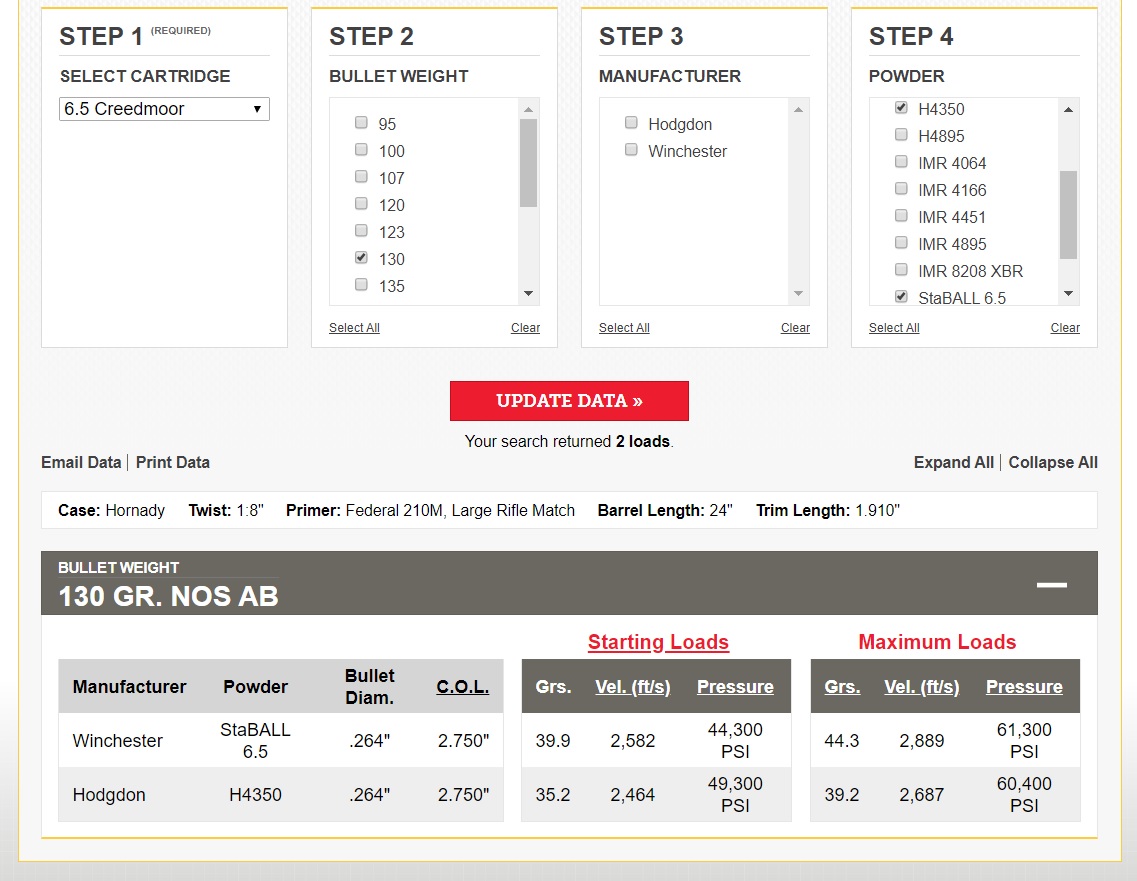Uncheck the StaBALL 6.5 powder checkbox
This screenshot has width=1137, height=881.
pyautogui.click(x=901, y=297)
